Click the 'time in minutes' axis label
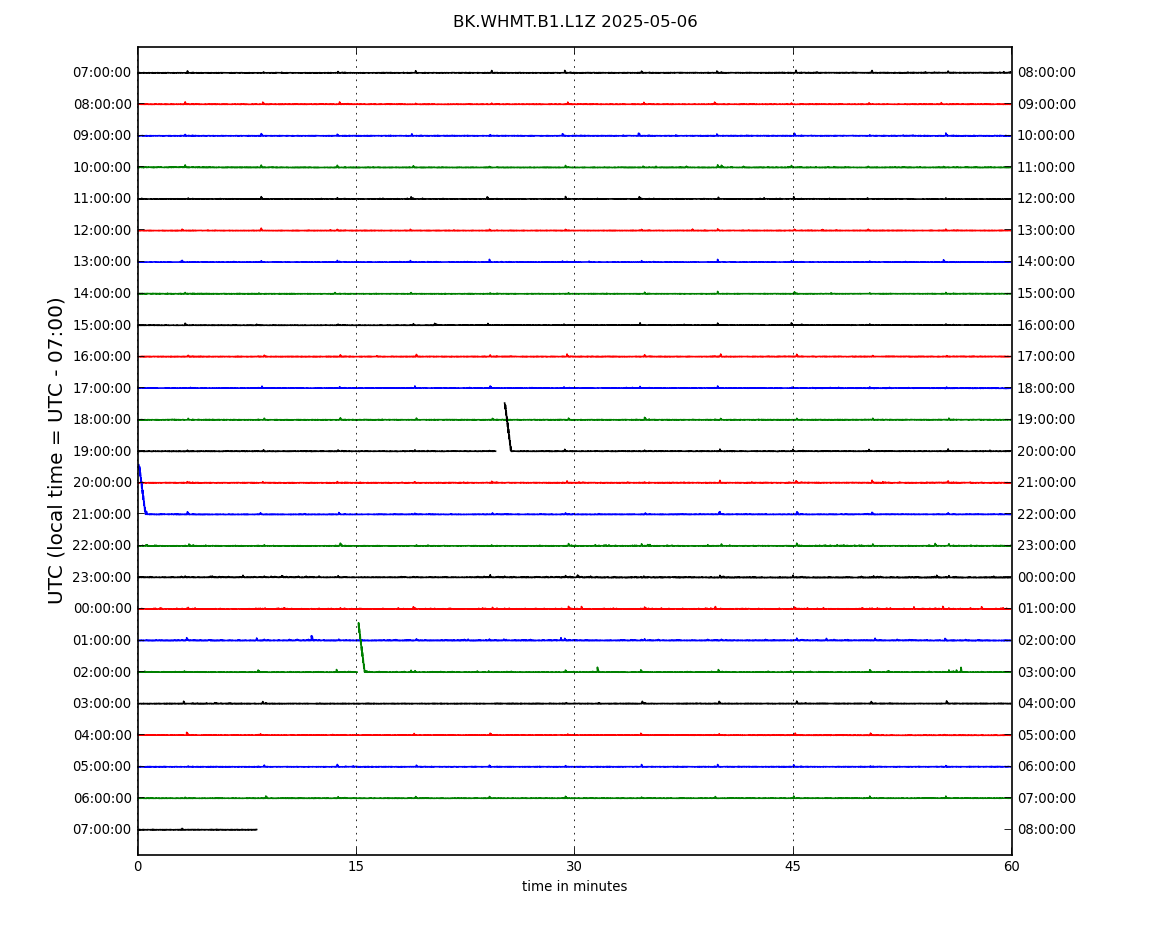Screen dimensions: 1150x950 click(574, 886)
